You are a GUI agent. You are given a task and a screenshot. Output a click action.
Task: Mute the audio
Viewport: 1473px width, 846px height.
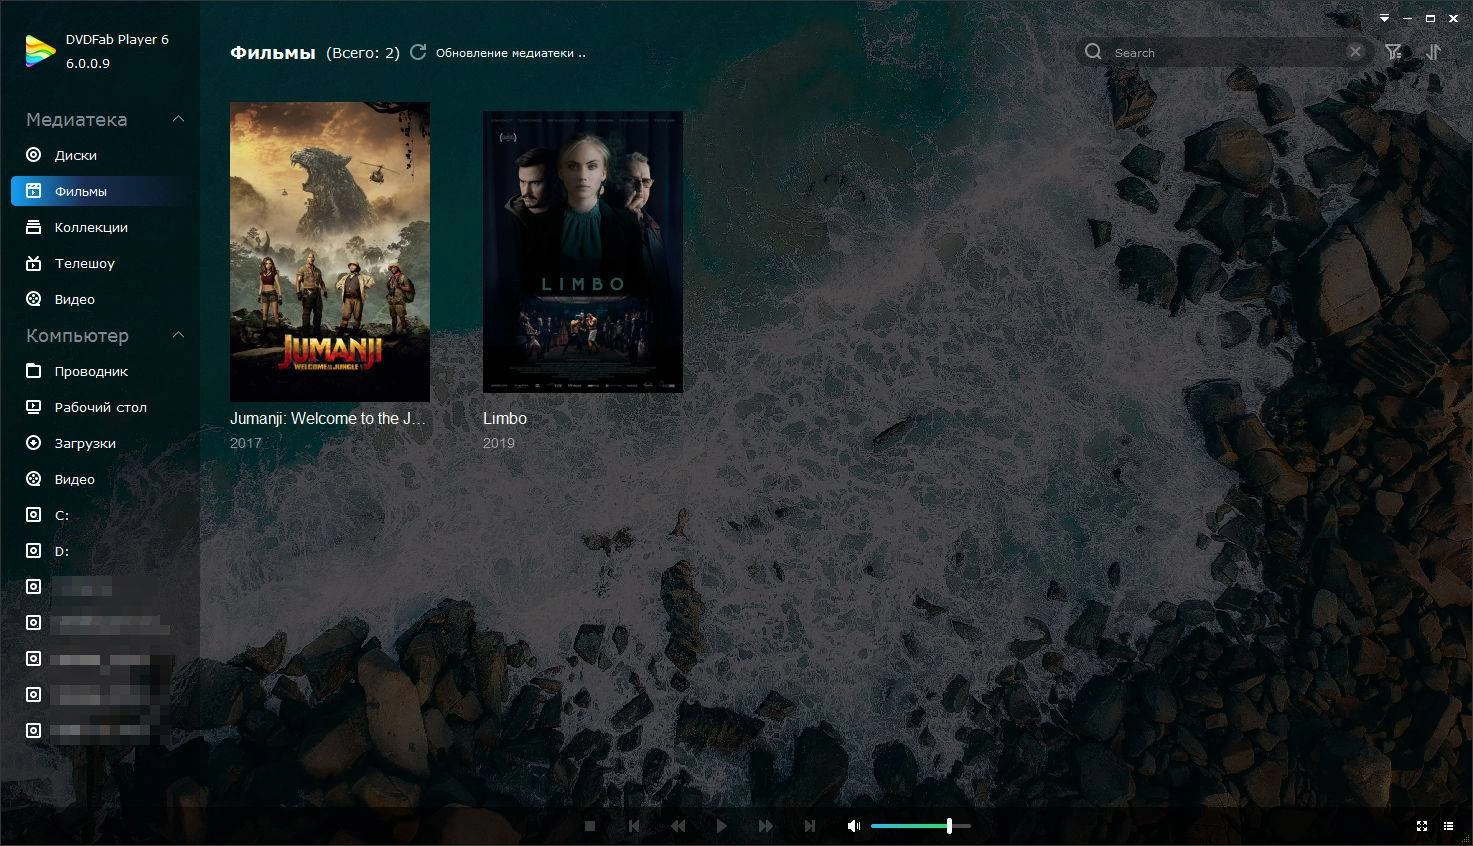click(854, 826)
